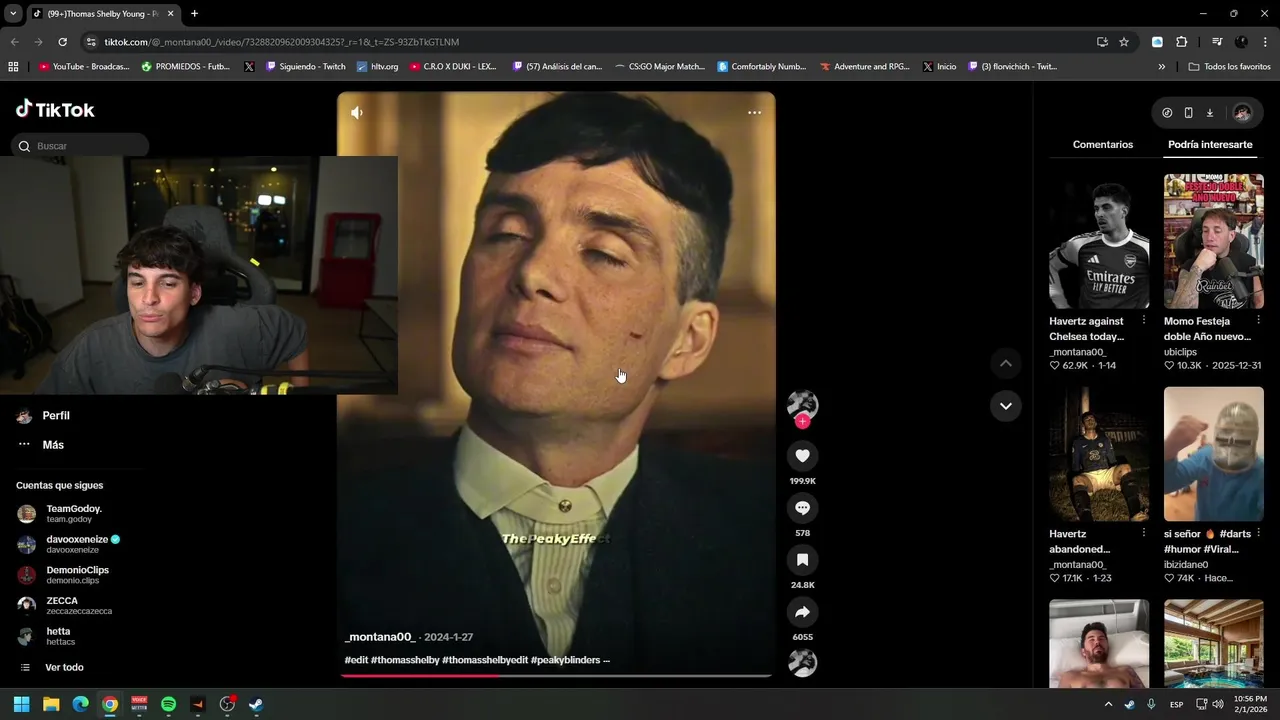Open Windows Start menu
Viewport: 1280px width, 720px height.
pyautogui.click(x=21, y=704)
